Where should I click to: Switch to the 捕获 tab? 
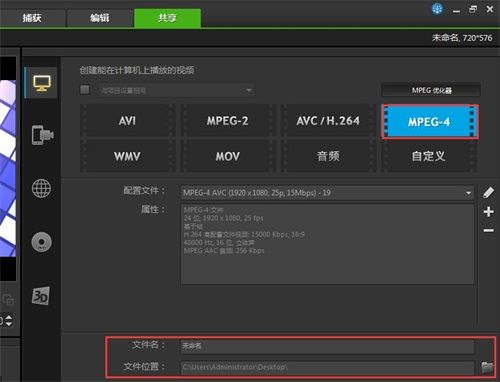[32, 18]
